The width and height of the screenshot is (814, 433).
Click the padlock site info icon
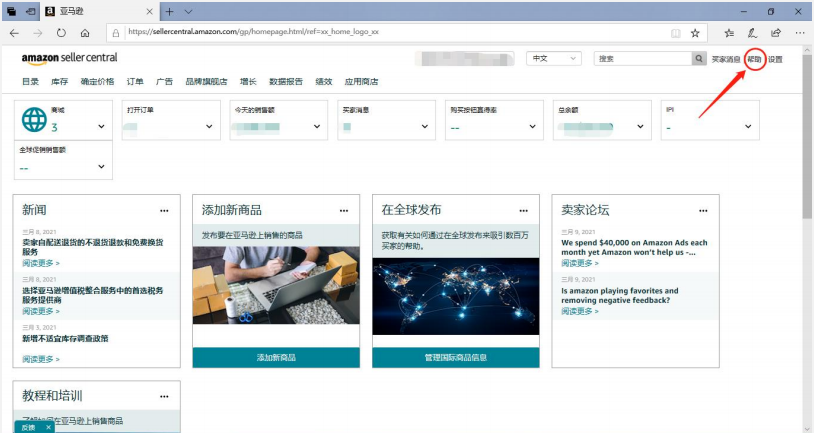[116, 33]
